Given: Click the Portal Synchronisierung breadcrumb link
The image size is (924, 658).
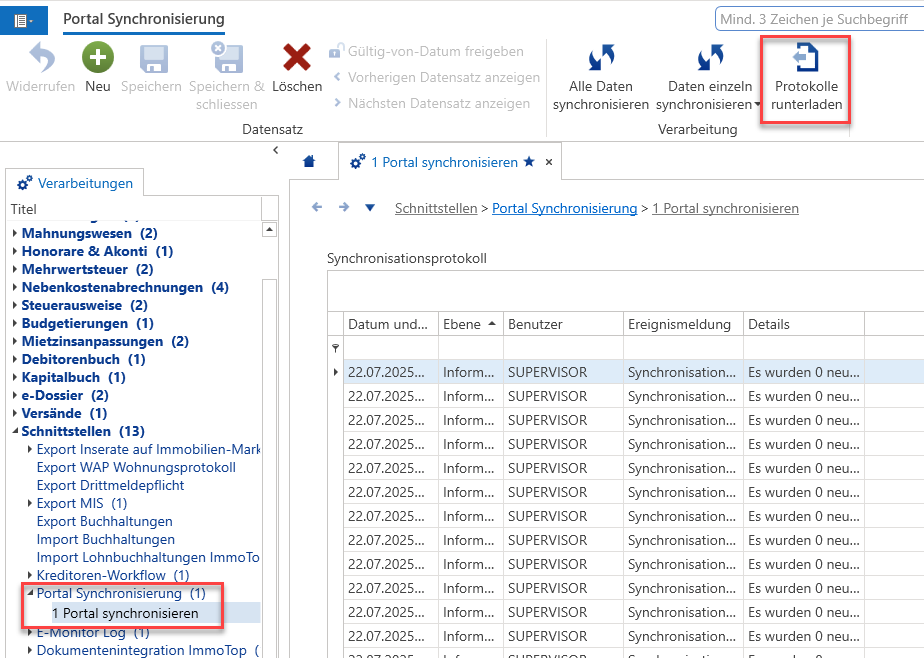Looking at the screenshot, I should (565, 209).
